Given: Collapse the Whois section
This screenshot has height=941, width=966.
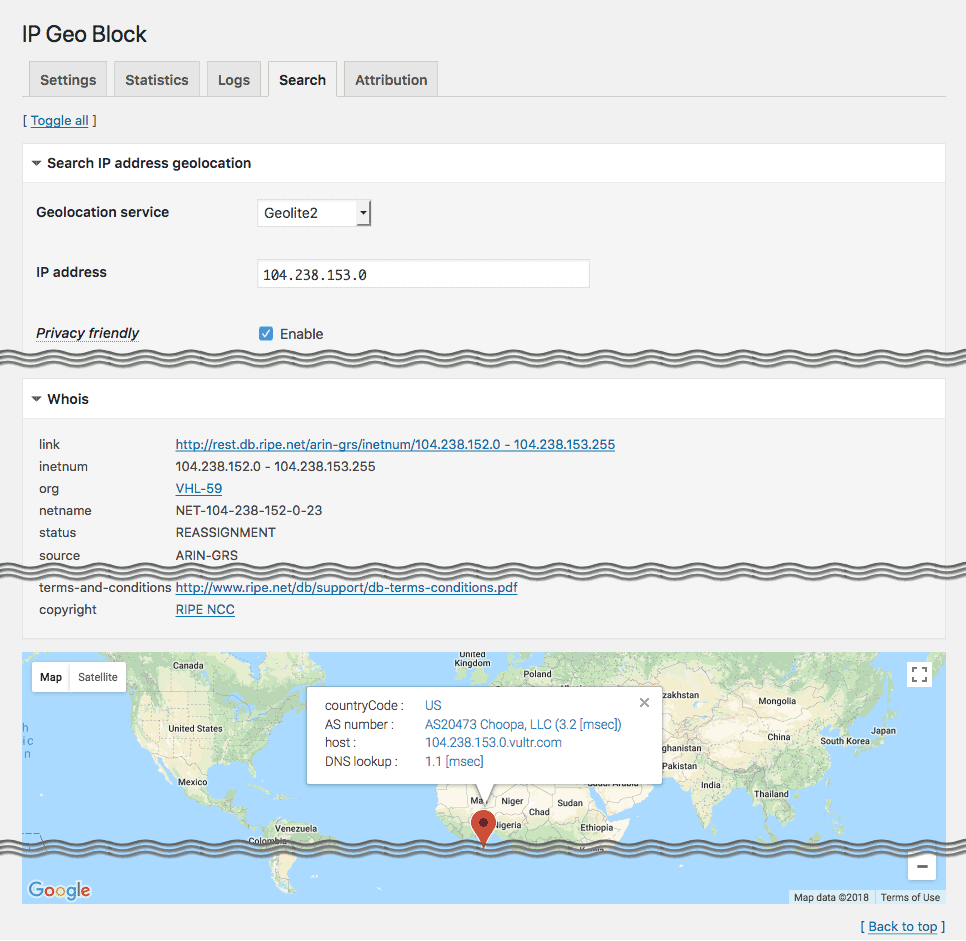Looking at the screenshot, I should pyautogui.click(x=37, y=399).
